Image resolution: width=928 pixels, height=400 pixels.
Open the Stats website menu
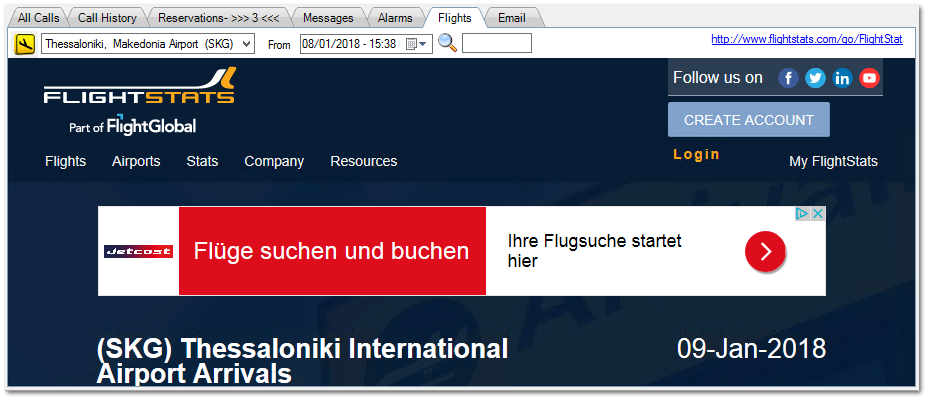[202, 161]
